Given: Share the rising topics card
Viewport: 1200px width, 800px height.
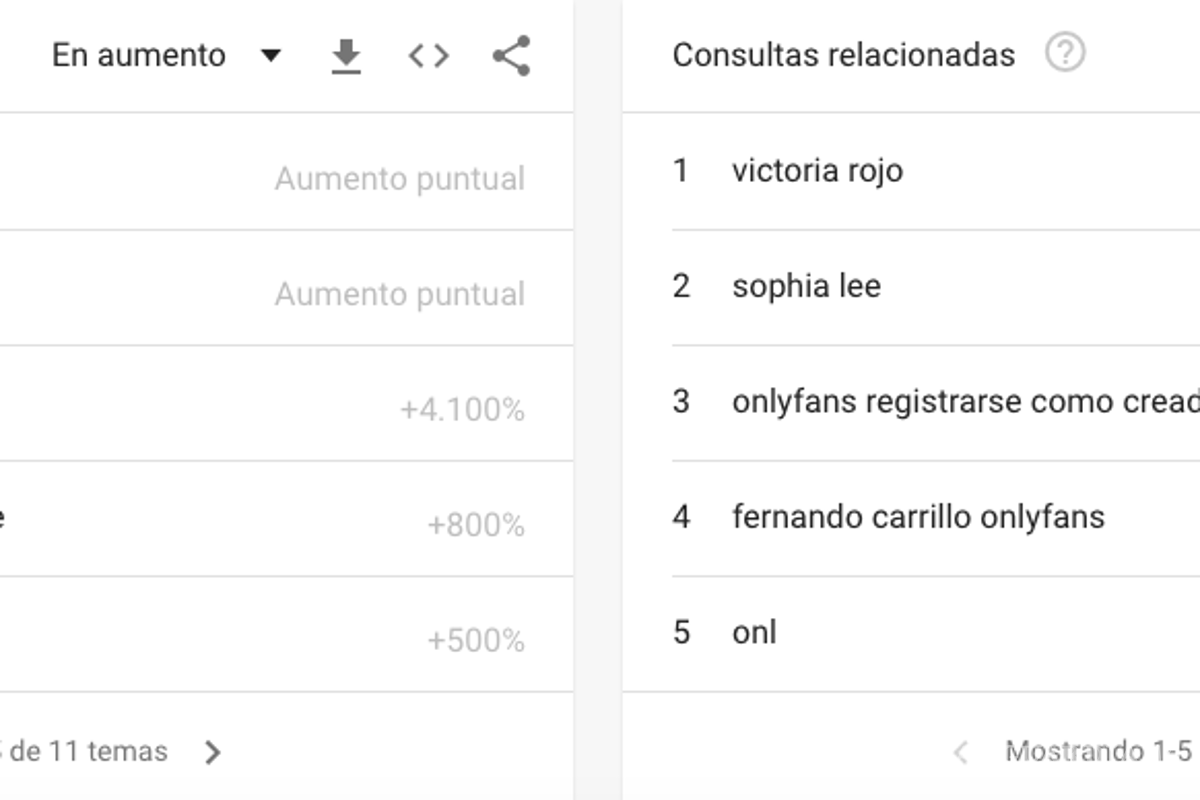Looking at the screenshot, I should tap(510, 55).
